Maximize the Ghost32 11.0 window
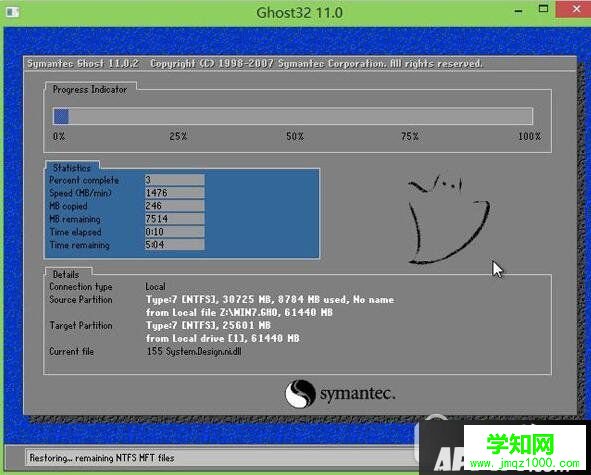This screenshot has height=475, width=591. 543,9
